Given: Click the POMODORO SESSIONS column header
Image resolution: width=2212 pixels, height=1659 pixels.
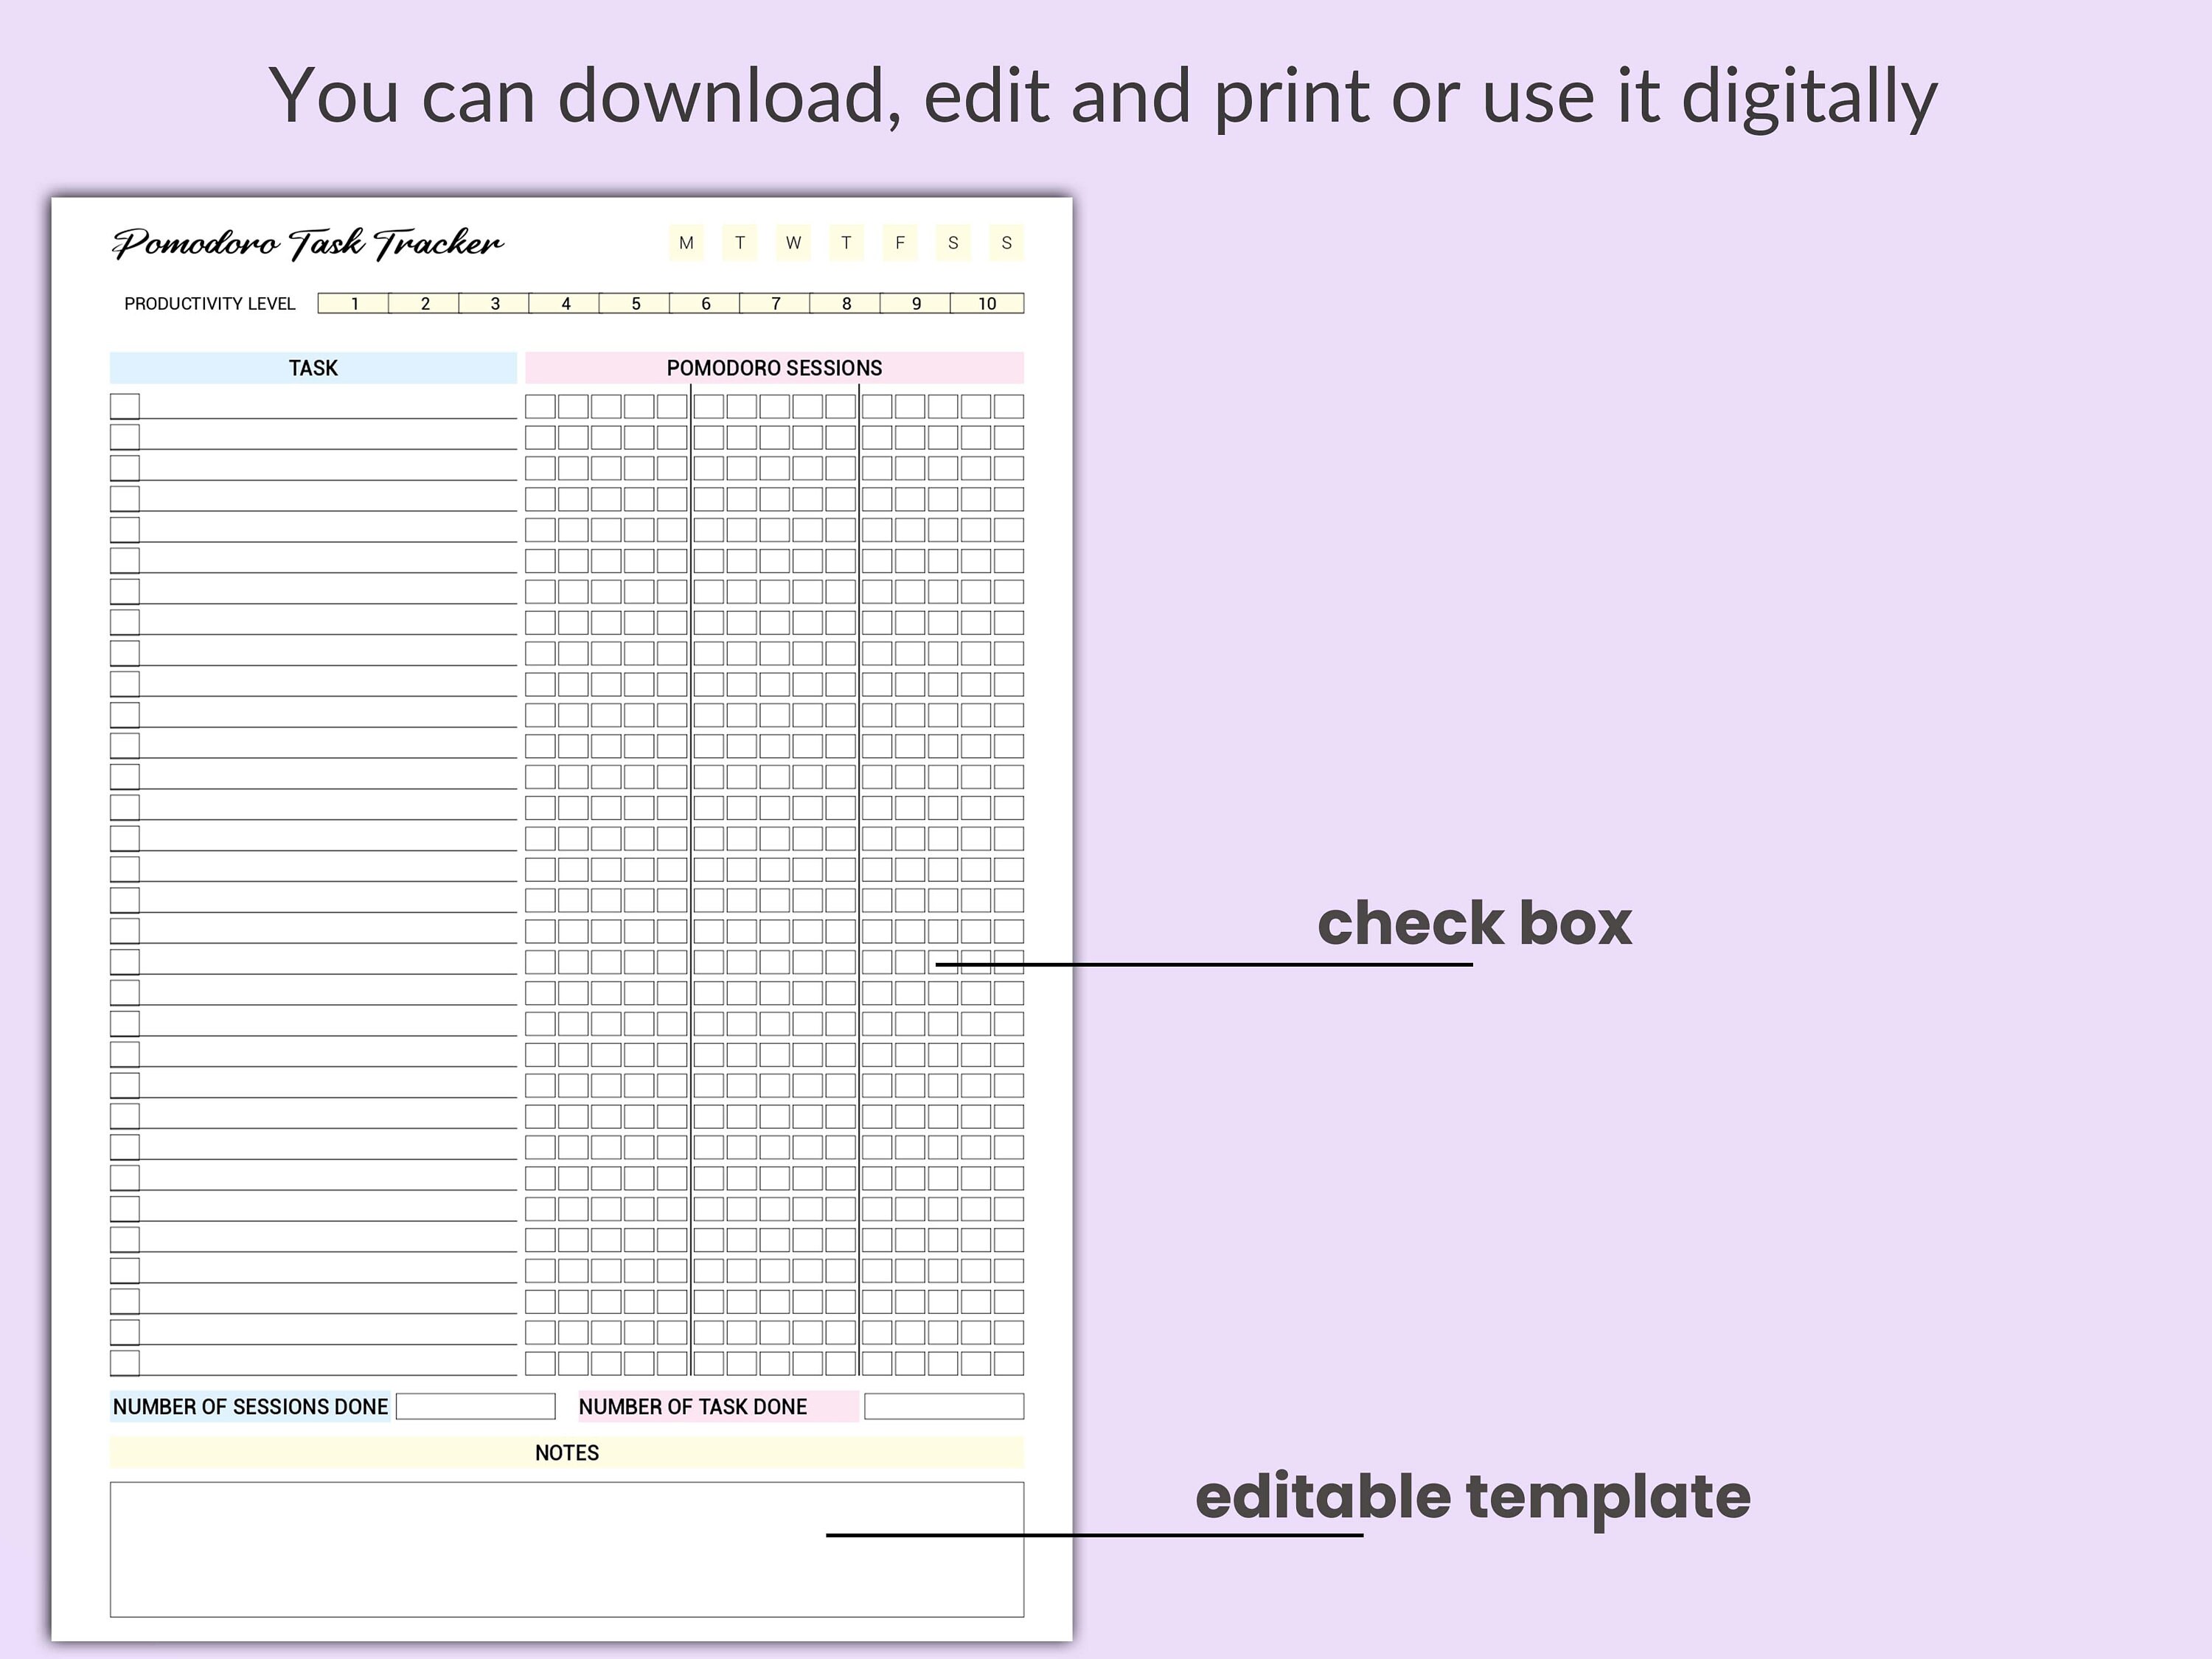Looking at the screenshot, I should (775, 368).
